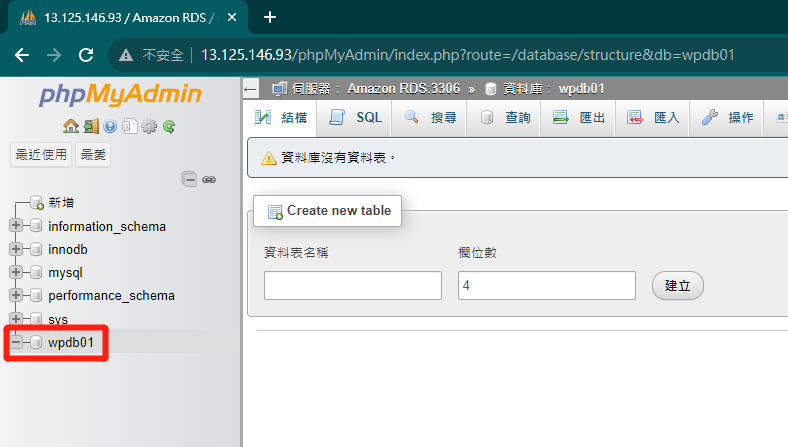This screenshot has width=788, height=447.
Task: Collapse wpdb01 database node
Action: [x=16, y=342]
